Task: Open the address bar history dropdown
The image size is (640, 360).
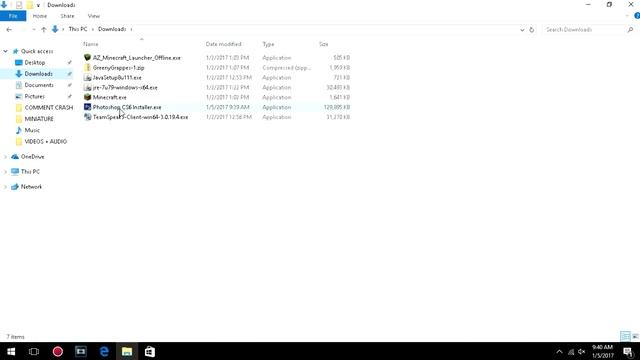Action: pos(522,30)
